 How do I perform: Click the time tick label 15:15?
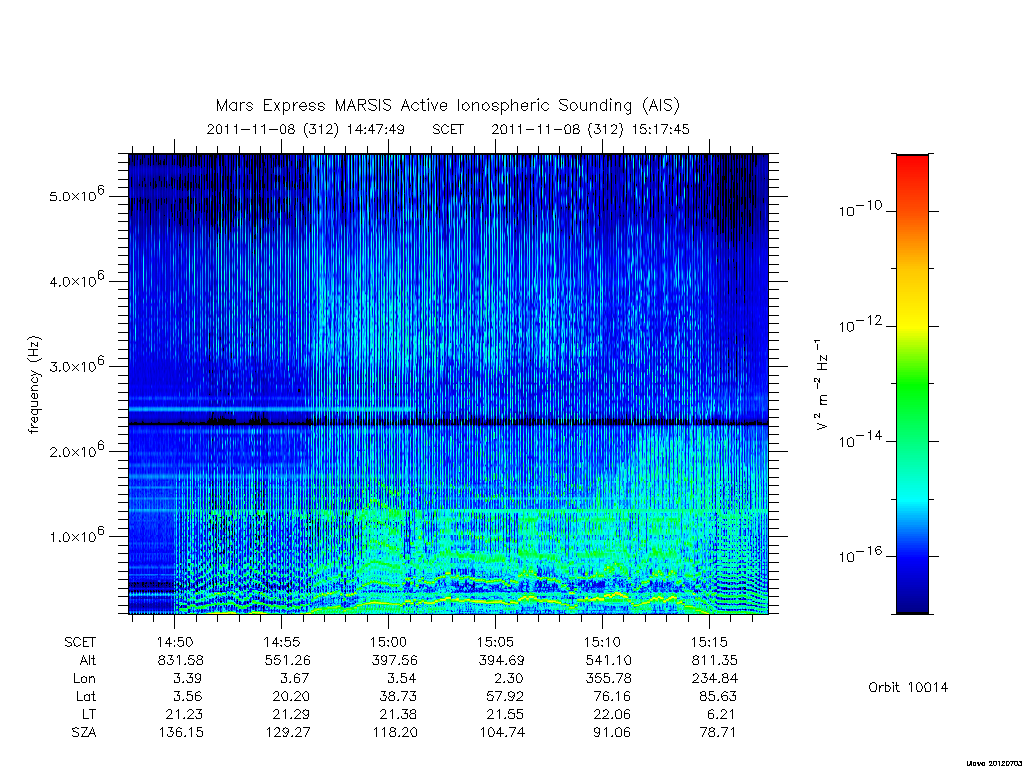point(709,643)
